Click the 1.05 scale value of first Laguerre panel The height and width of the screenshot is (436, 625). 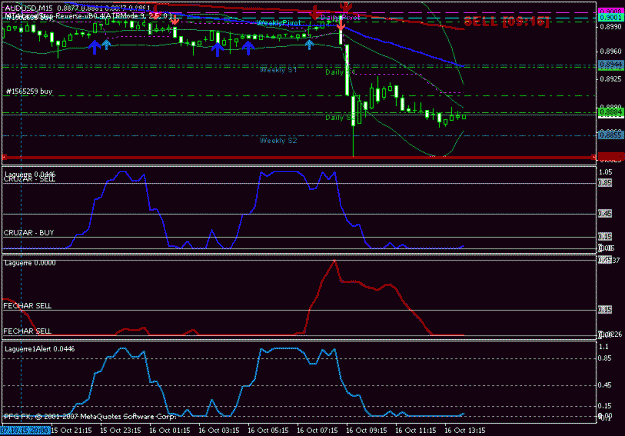point(605,172)
